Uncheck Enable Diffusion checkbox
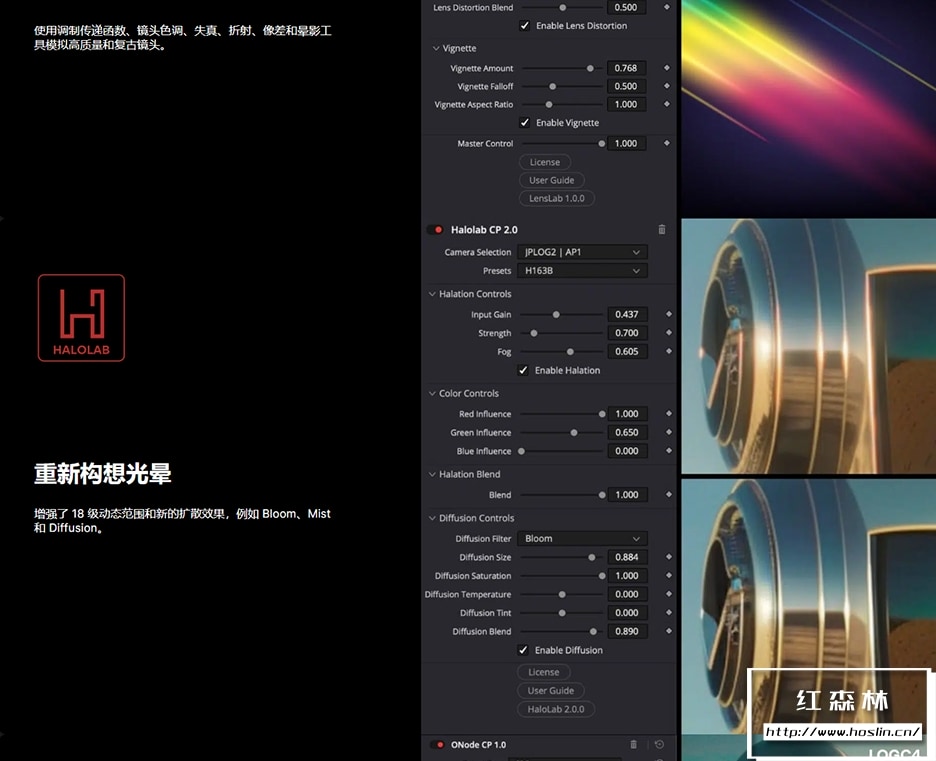 tap(523, 650)
